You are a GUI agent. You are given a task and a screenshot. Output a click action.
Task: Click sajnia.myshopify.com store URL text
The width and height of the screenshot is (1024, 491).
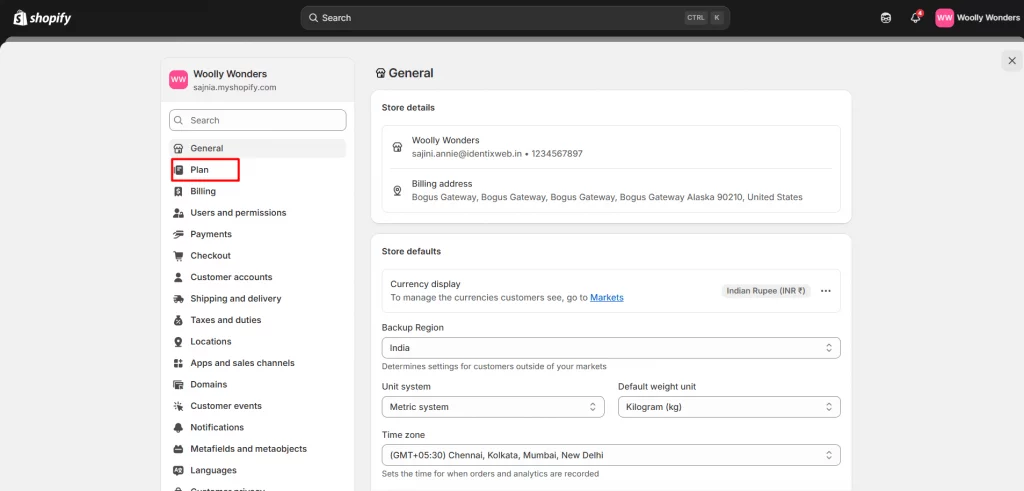234,87
